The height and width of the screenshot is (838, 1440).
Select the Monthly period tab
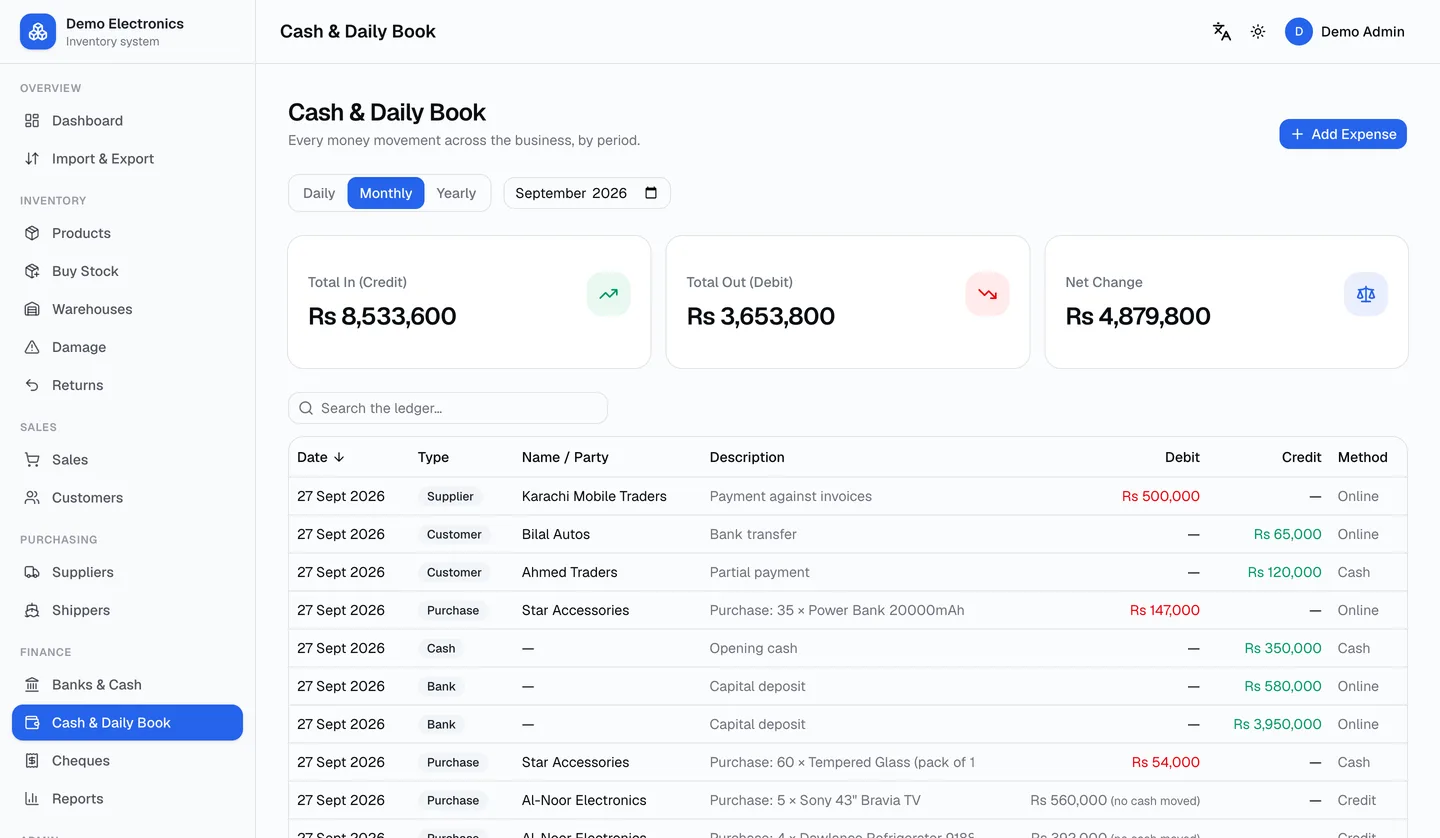point(386,193)
